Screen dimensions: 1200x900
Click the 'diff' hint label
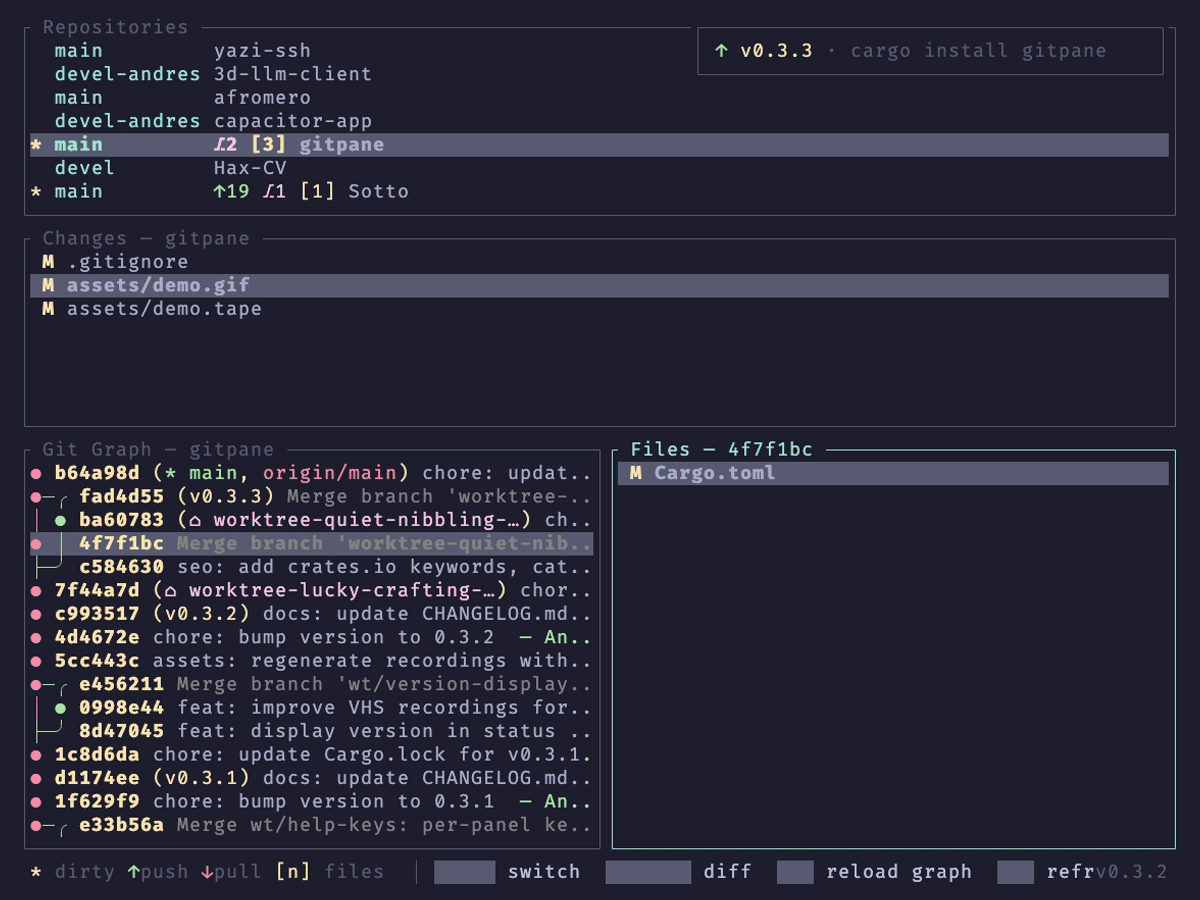[727, 872]
